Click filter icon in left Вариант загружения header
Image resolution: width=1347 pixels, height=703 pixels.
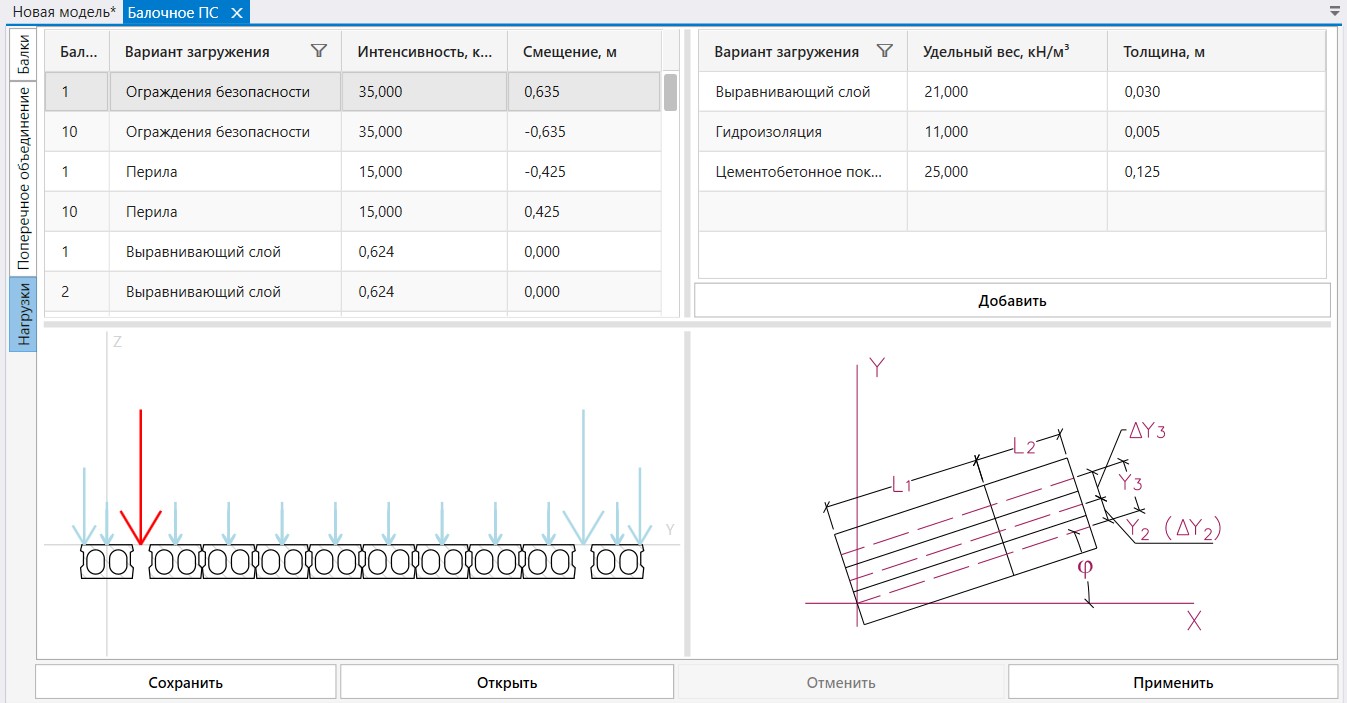point(319,51)
